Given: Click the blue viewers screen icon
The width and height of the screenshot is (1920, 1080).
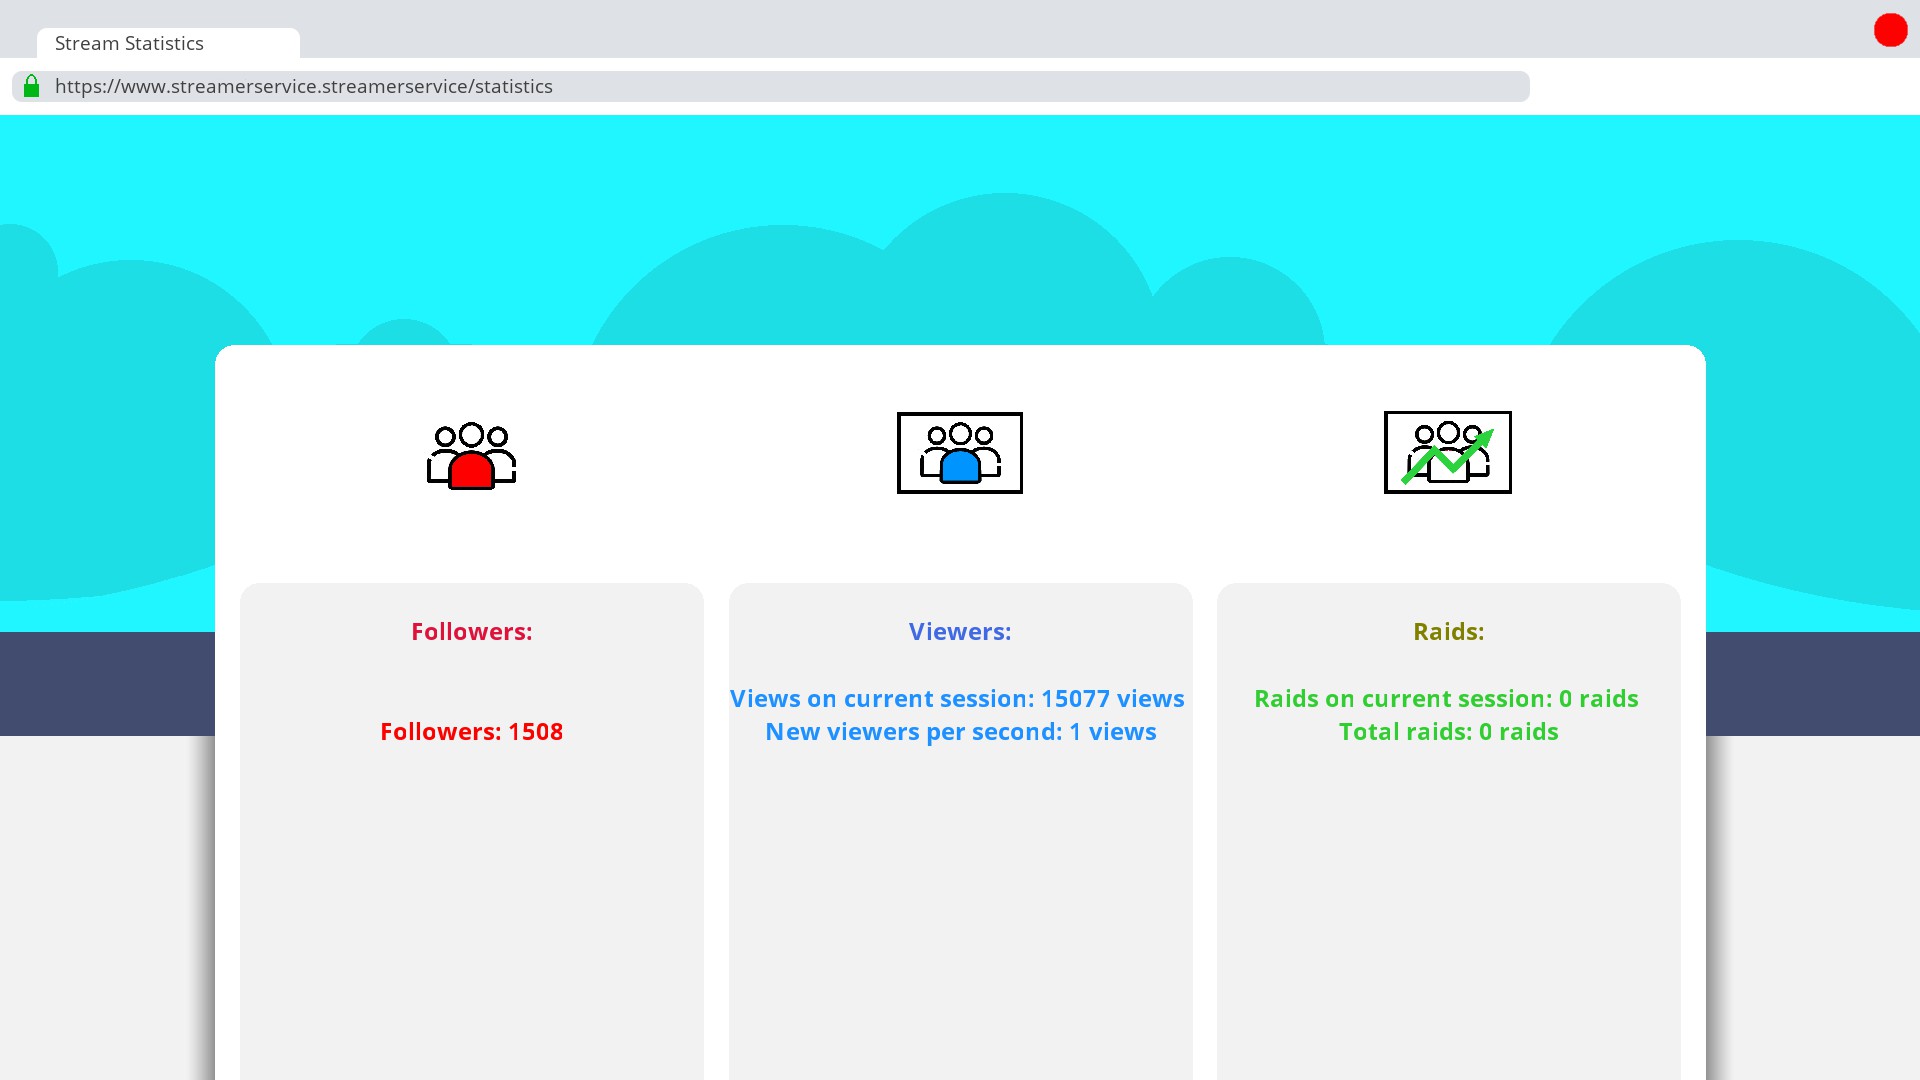Looking at the screenshot, I should pos(959,453).
